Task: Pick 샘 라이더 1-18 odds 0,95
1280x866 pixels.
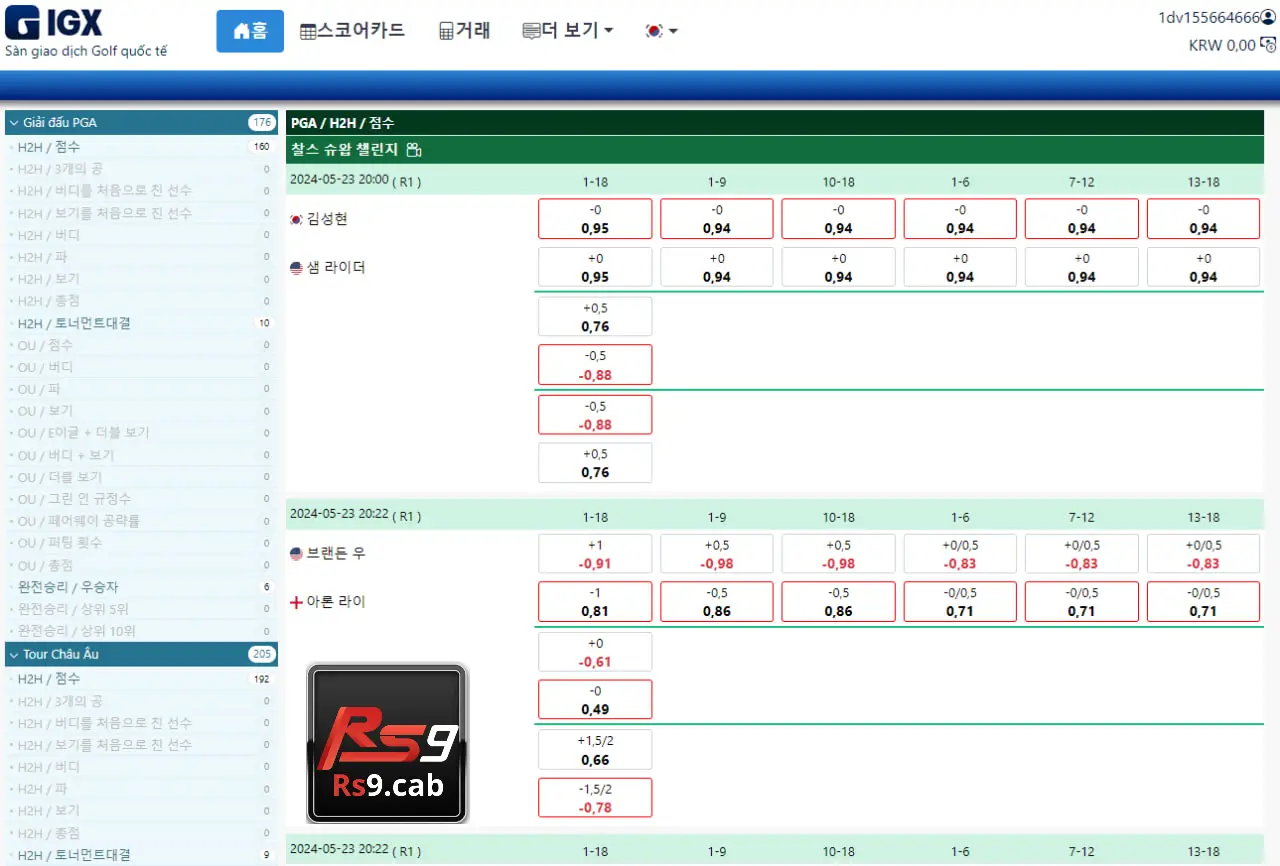Action: tap(595, 267)
